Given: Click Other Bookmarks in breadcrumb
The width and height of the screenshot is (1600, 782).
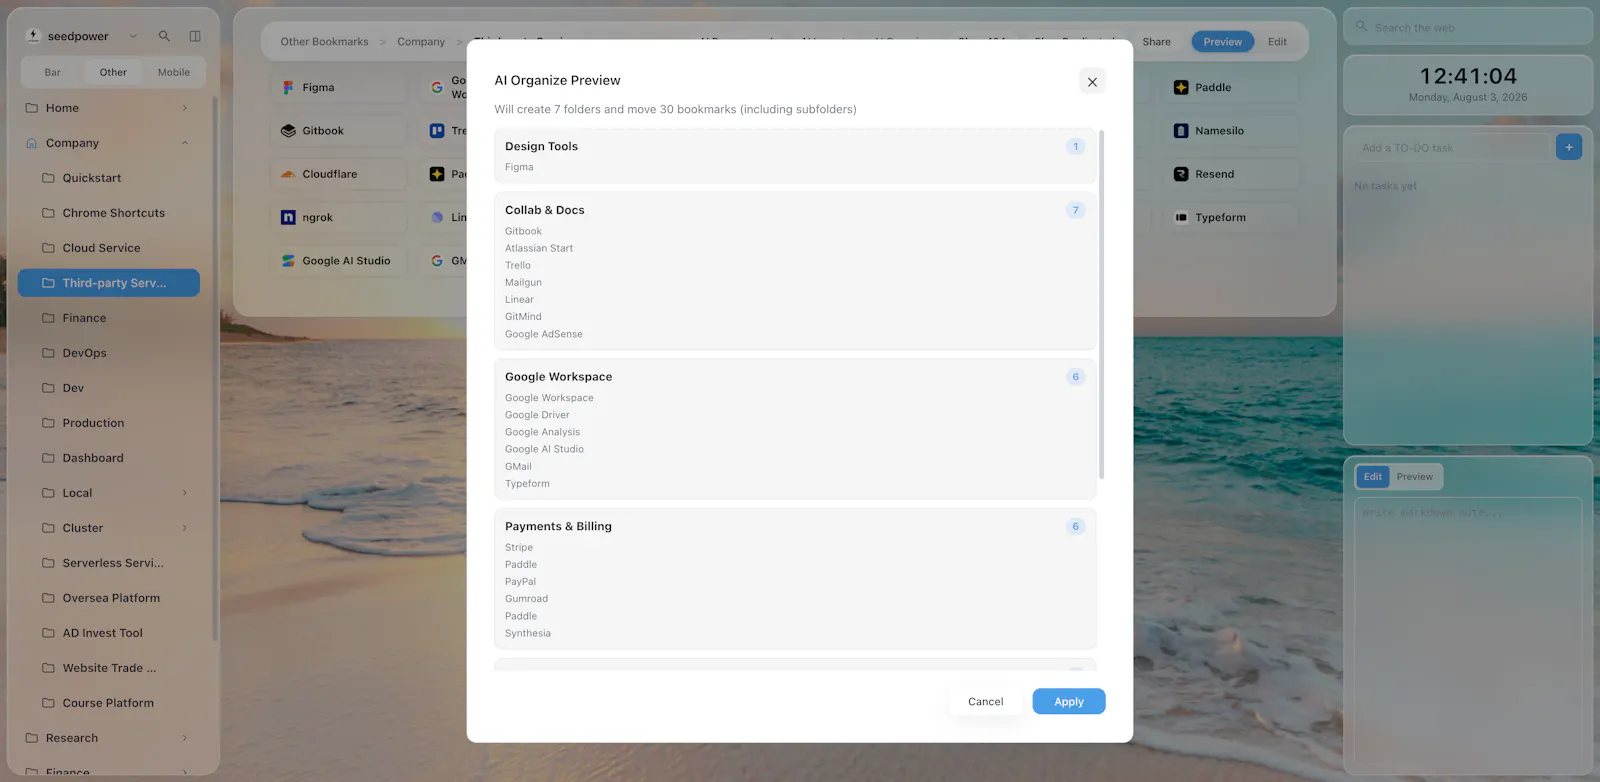Looking at the screenshot, I should 324,42.
